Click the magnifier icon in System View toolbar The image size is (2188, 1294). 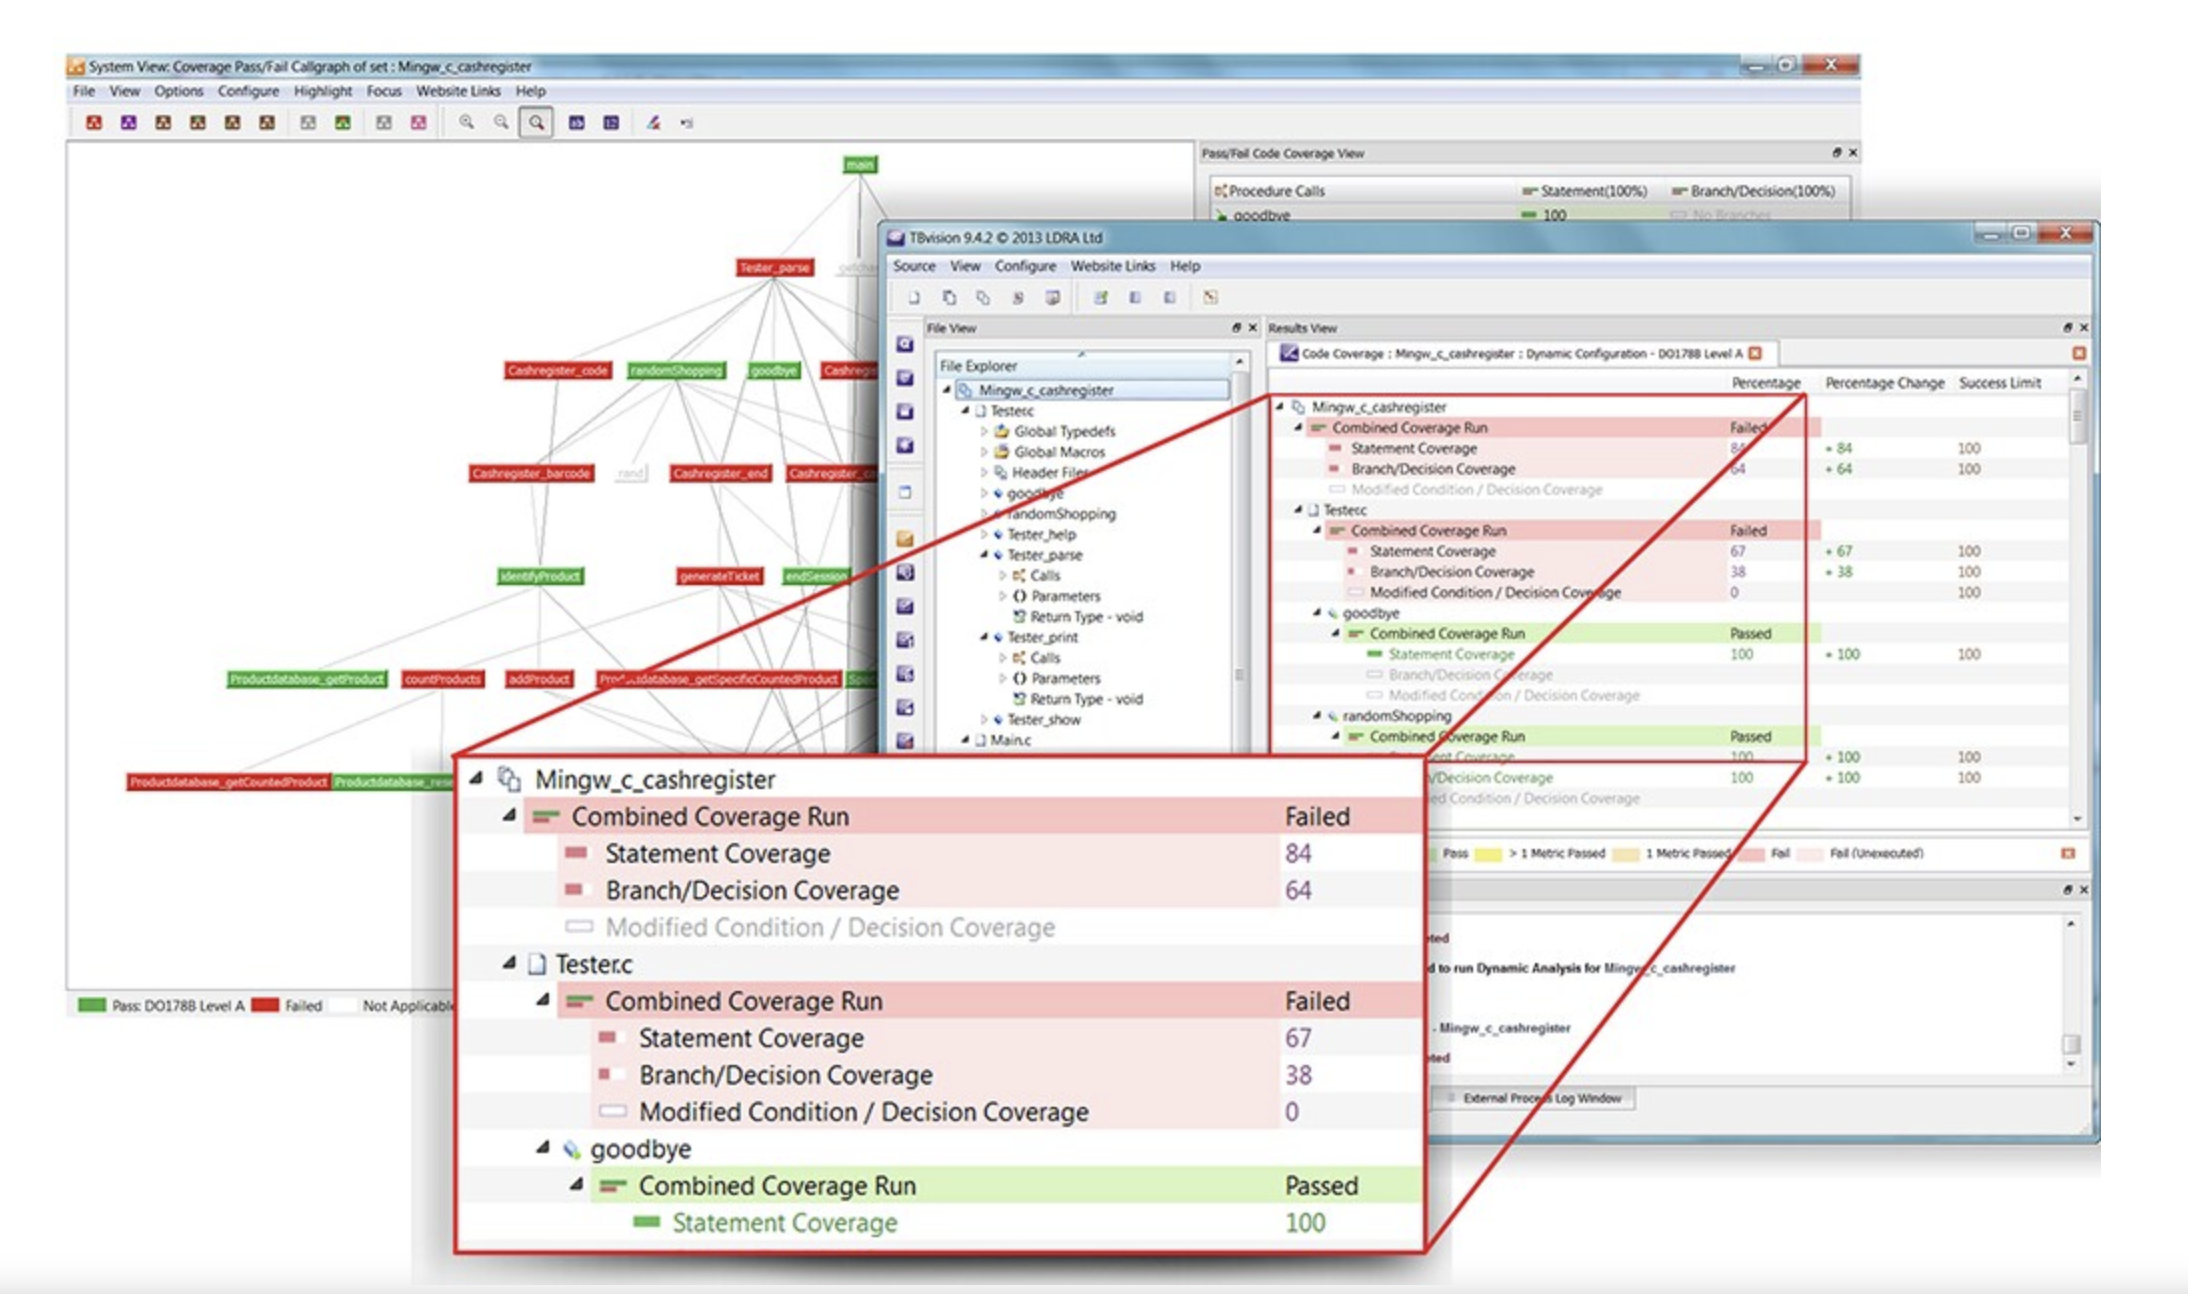click(536, 123)
